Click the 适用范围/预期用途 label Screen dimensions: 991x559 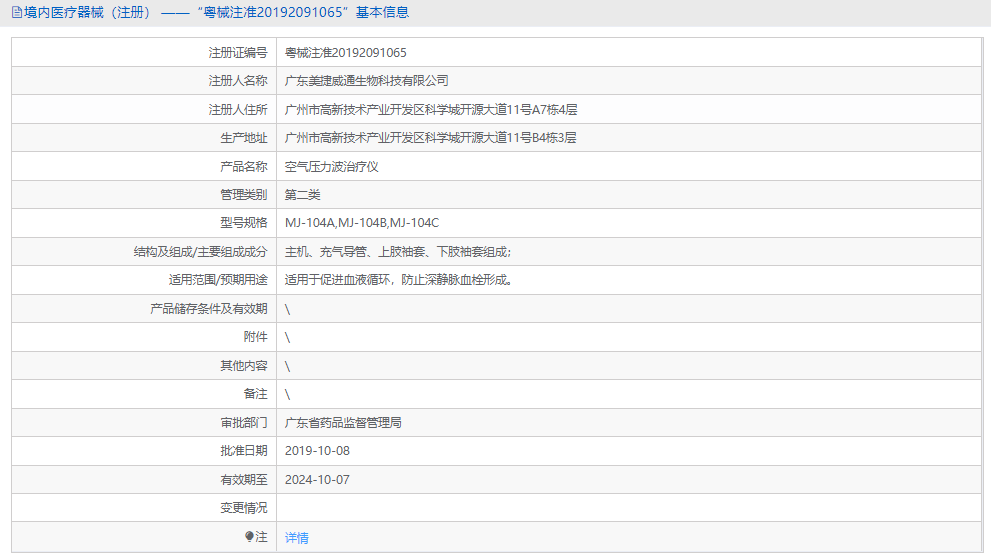(x=218, y=280)
